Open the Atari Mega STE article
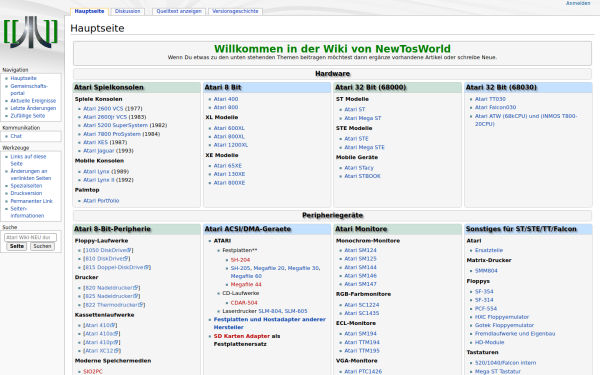The image size is (600, 375). [364, 147]
